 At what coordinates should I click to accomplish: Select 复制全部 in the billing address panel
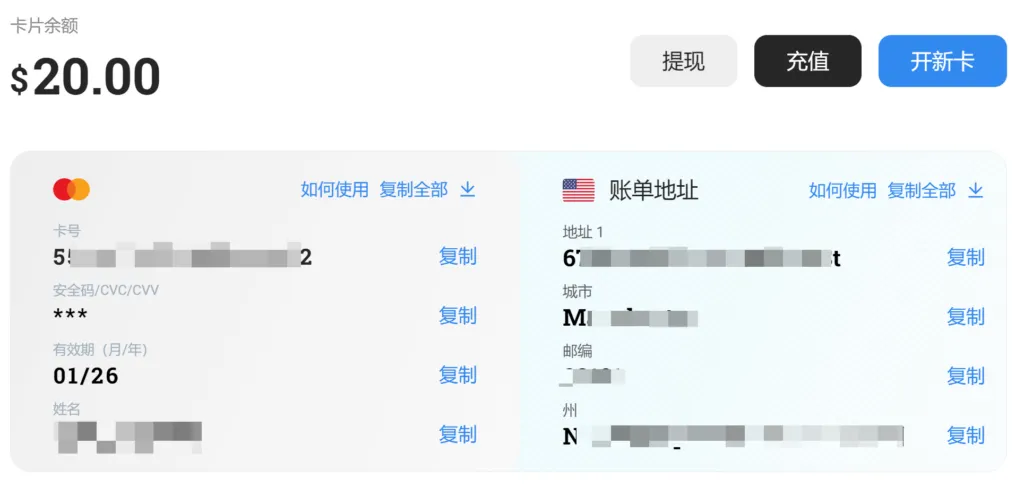[x=921, y=190]
